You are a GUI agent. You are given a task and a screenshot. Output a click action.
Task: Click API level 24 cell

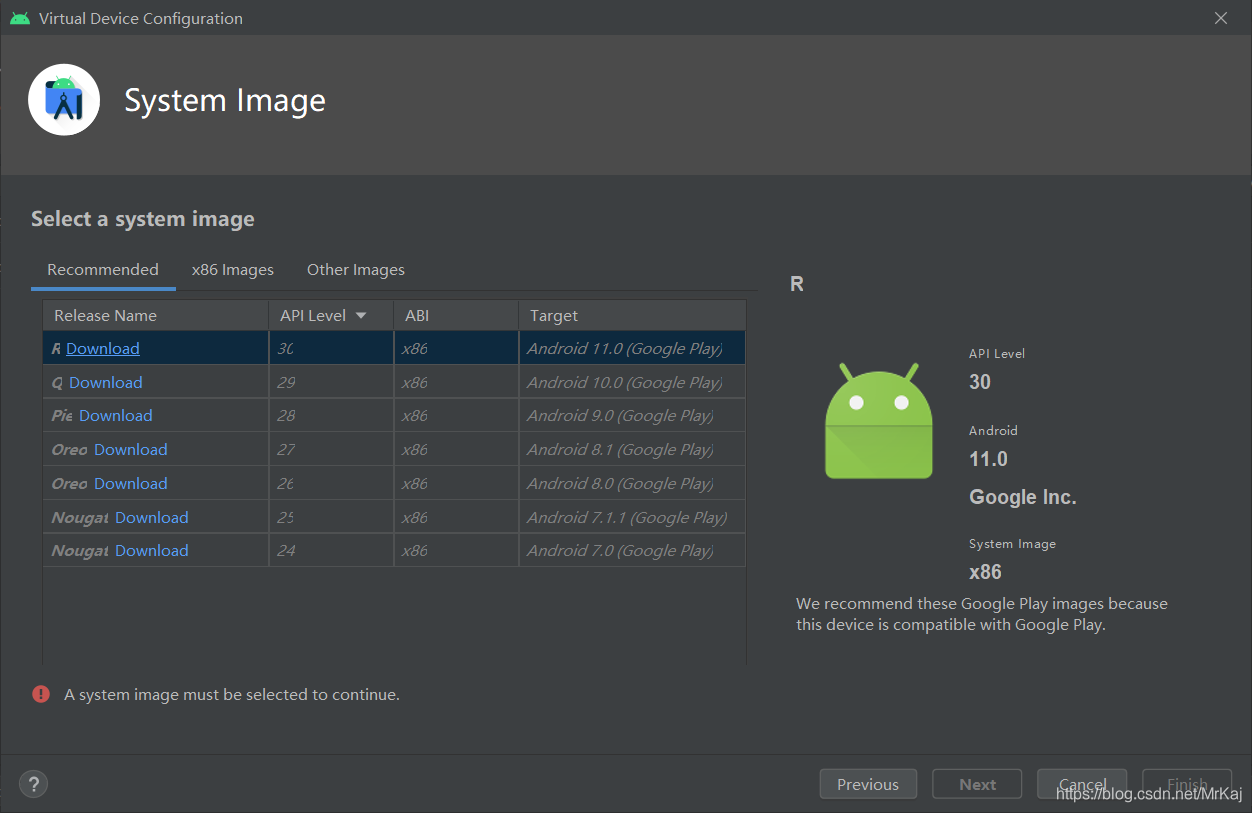coord(331,551)
